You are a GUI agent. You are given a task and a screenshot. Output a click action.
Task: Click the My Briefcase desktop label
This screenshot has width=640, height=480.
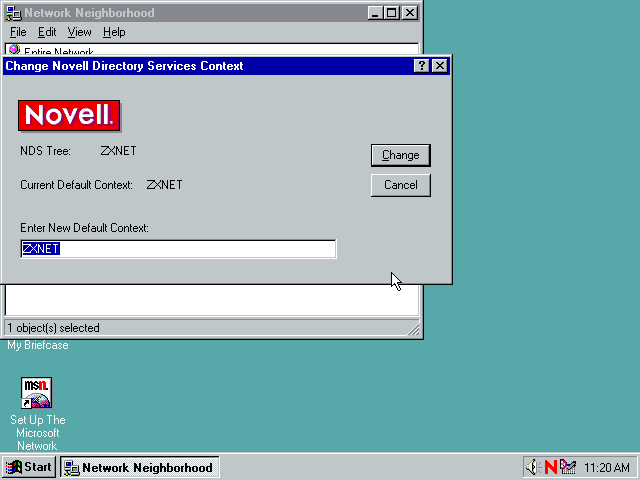[x=38, y=345]
